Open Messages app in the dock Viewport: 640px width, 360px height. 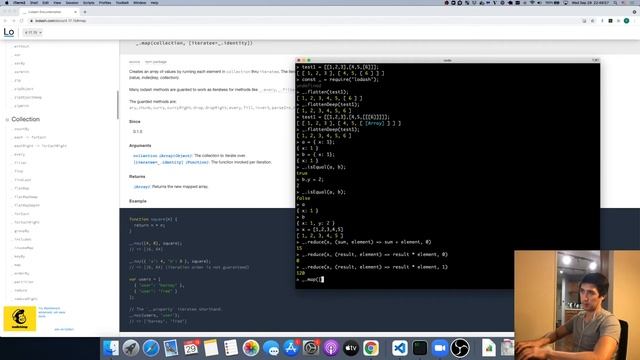tap(271, 348)
